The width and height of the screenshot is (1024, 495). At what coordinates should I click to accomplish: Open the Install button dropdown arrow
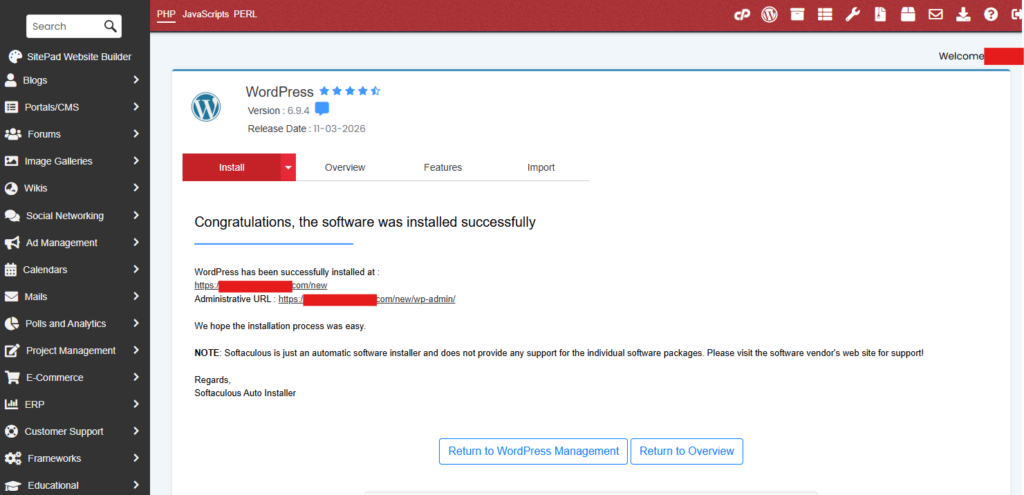tap(289, 167)
